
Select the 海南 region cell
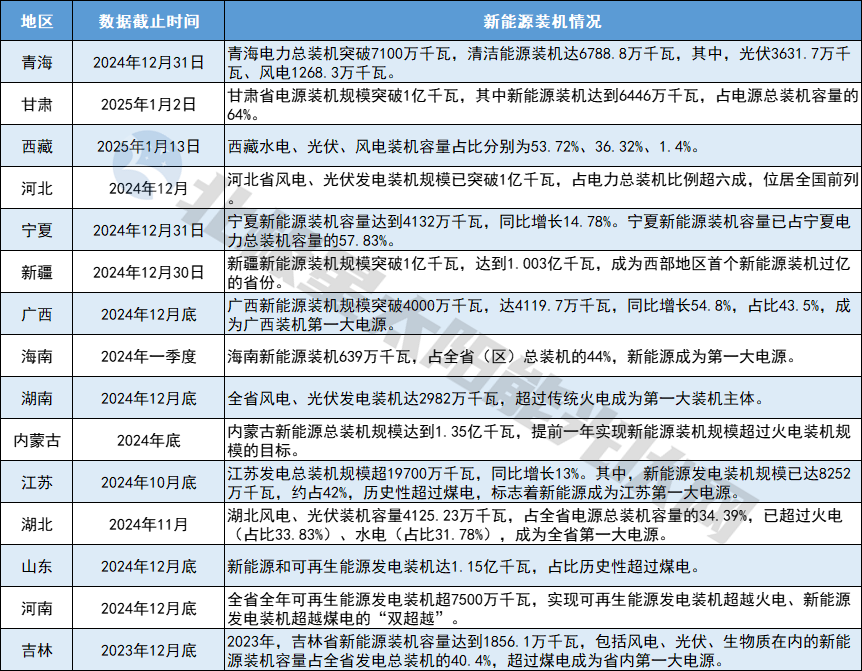click(x=37, y=356)
